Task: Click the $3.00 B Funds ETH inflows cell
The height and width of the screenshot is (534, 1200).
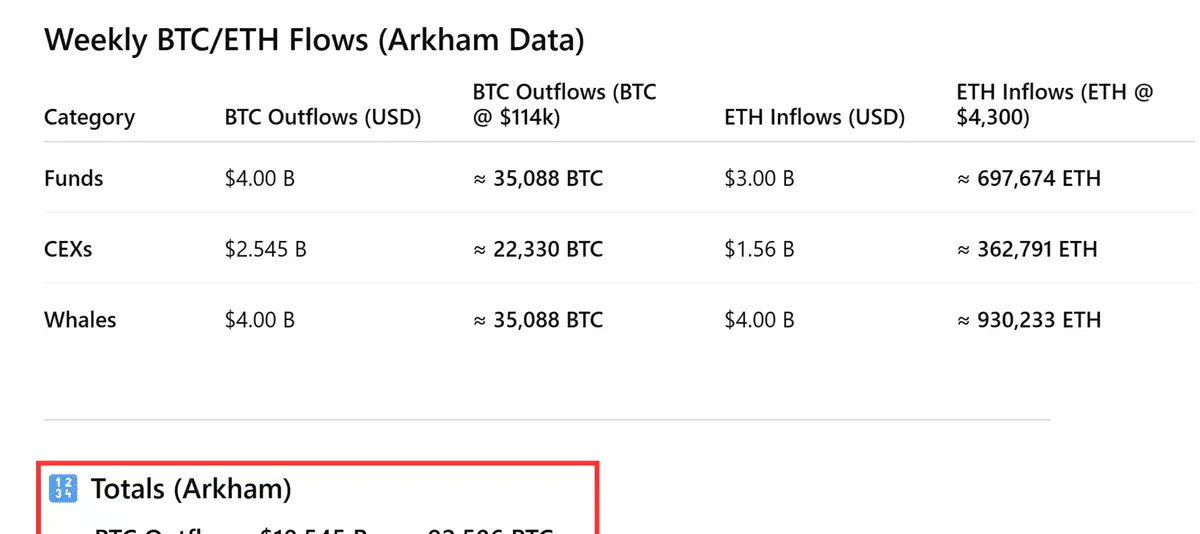Action: coord(759,179)
